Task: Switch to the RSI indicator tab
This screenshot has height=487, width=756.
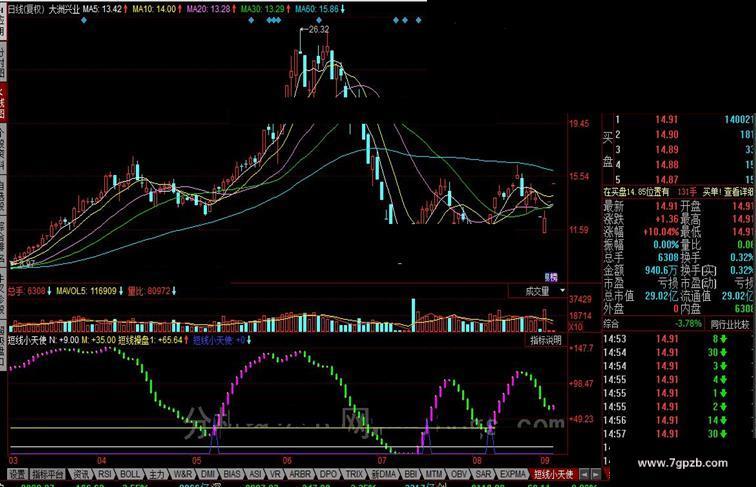Action: coord(105,474)
